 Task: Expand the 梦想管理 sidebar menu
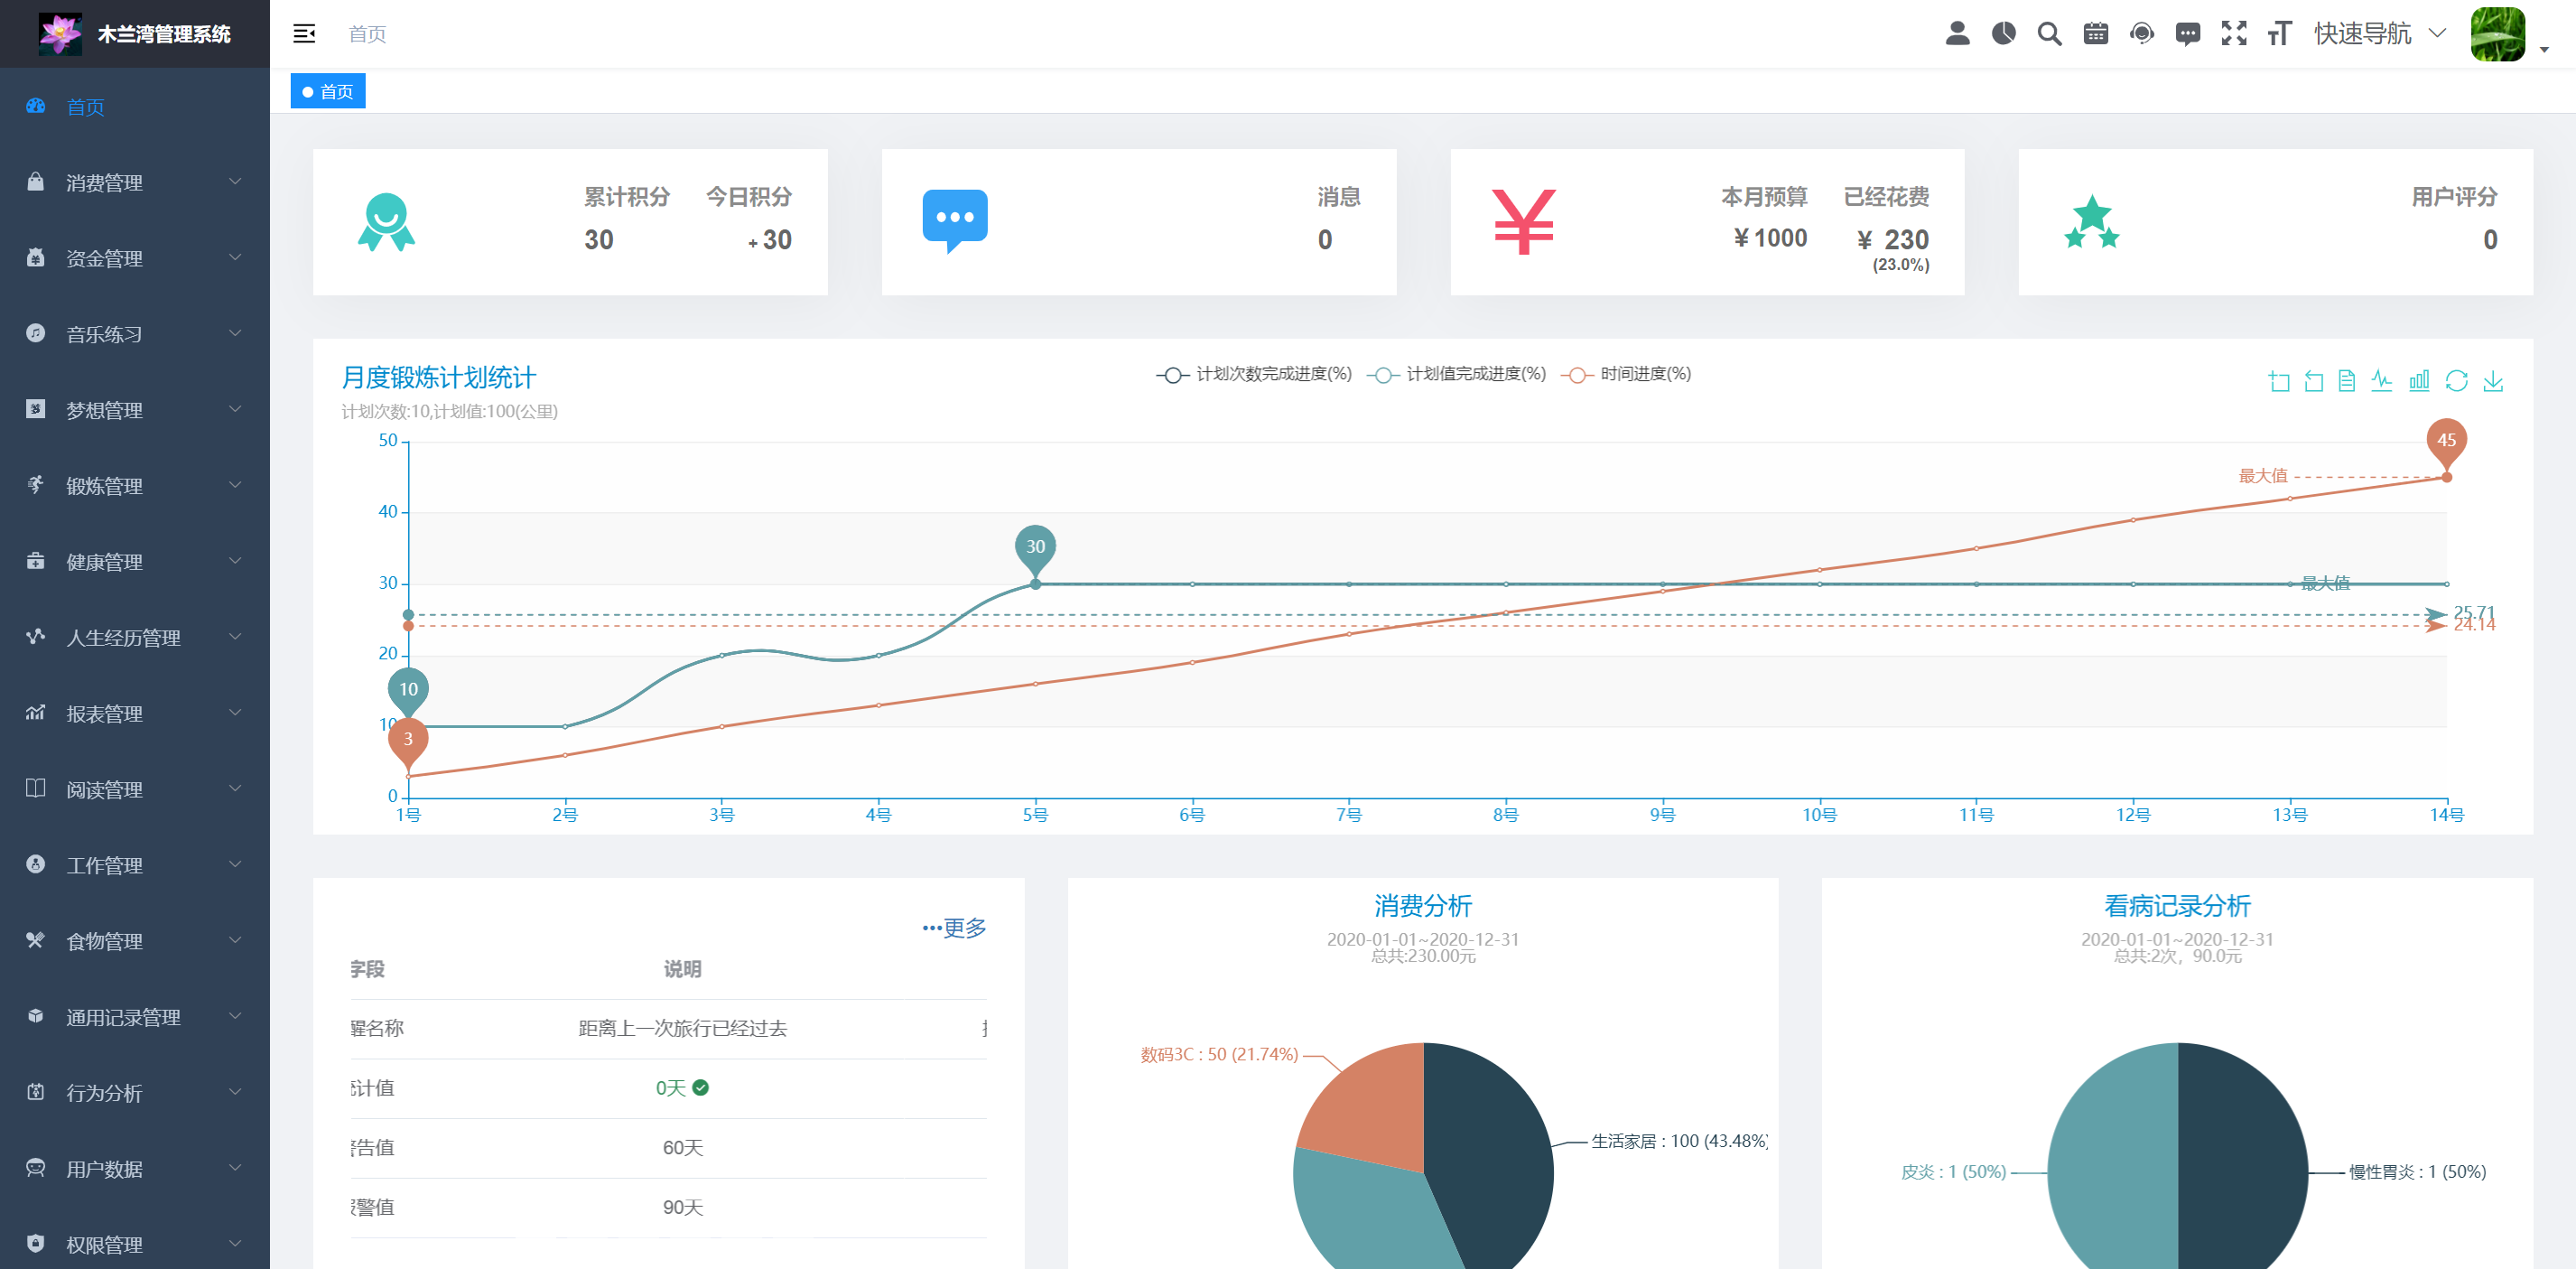[x=135, y=410]
